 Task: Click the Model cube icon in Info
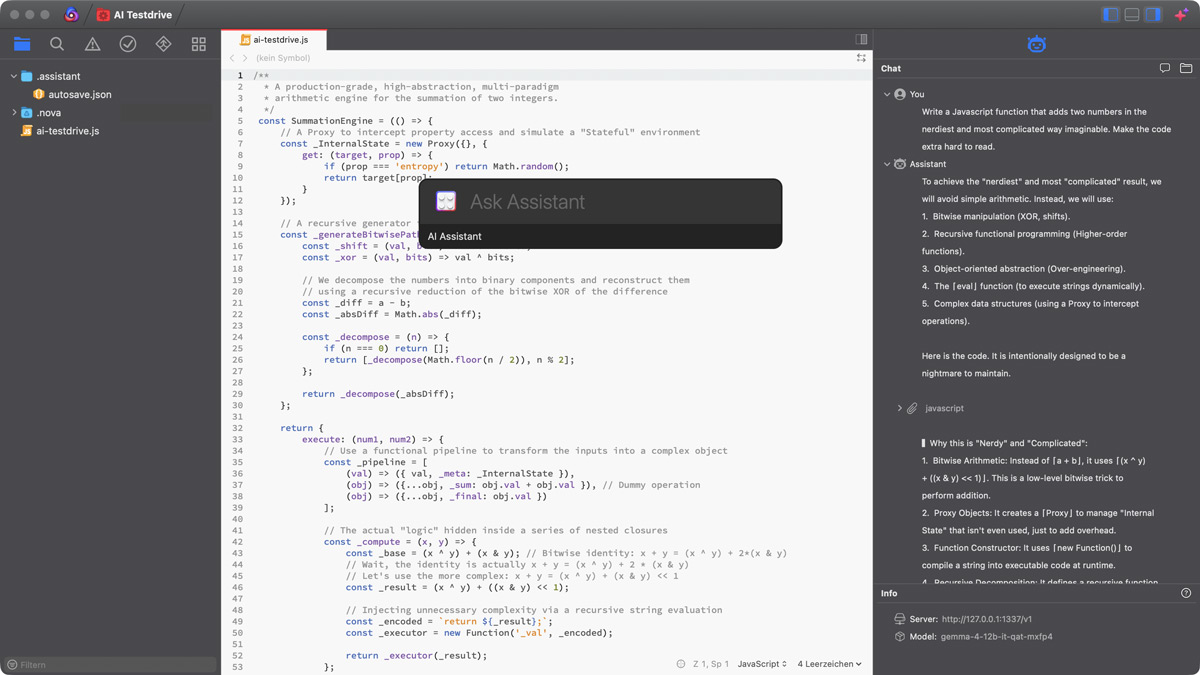click(900, 636)
